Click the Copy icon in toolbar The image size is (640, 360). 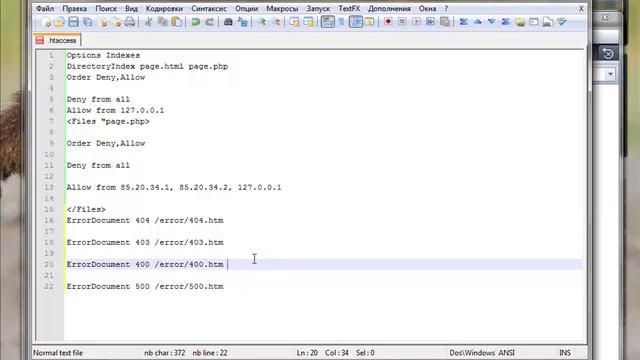(162, 22)
